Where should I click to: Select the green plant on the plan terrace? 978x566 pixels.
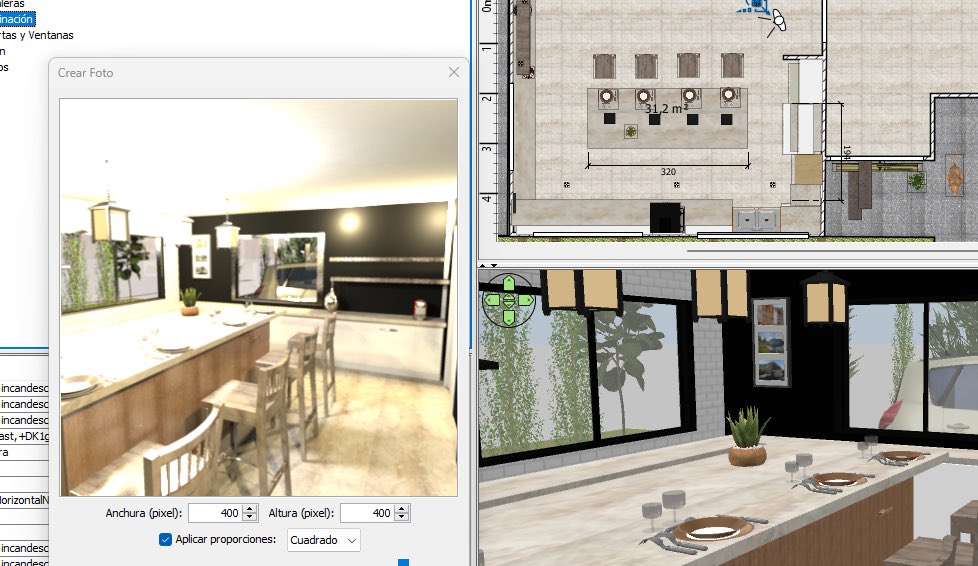click(x=916, y=182)
